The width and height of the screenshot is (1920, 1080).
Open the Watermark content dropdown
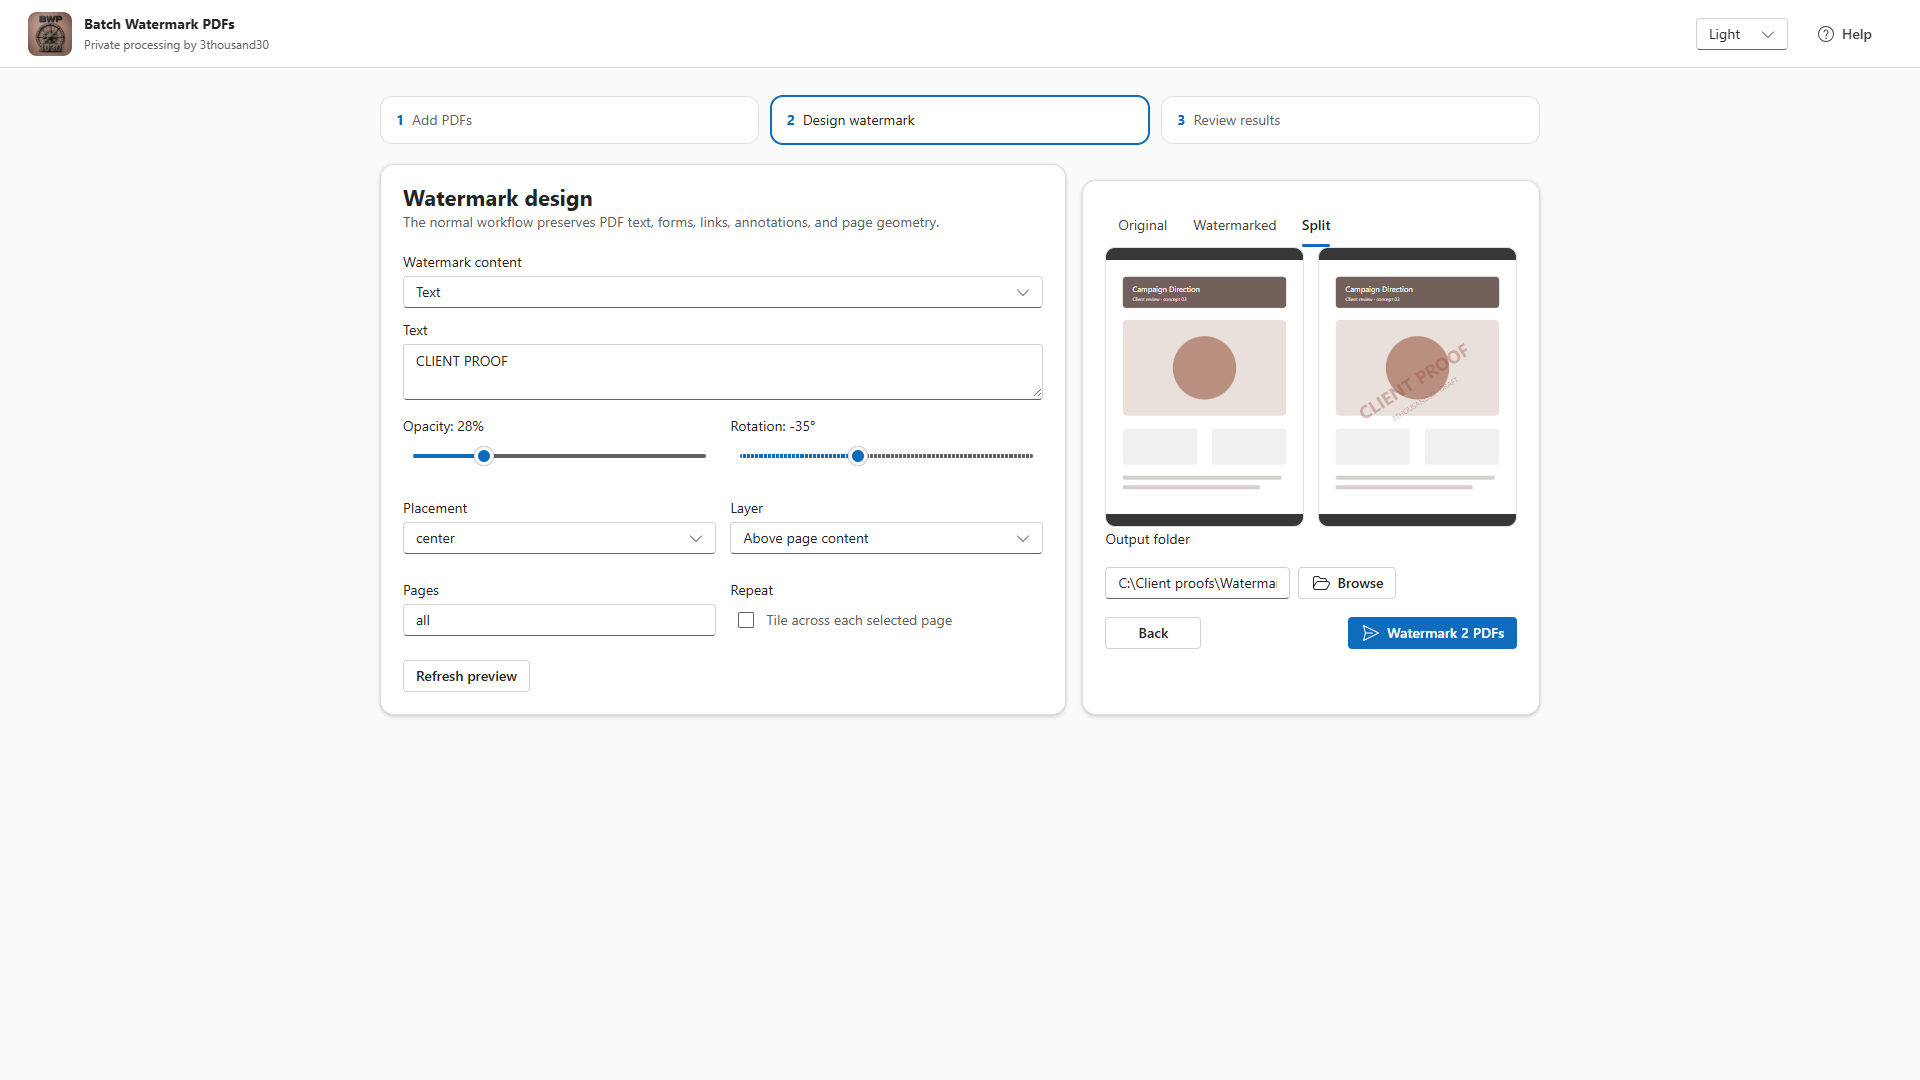click(722, 292)
